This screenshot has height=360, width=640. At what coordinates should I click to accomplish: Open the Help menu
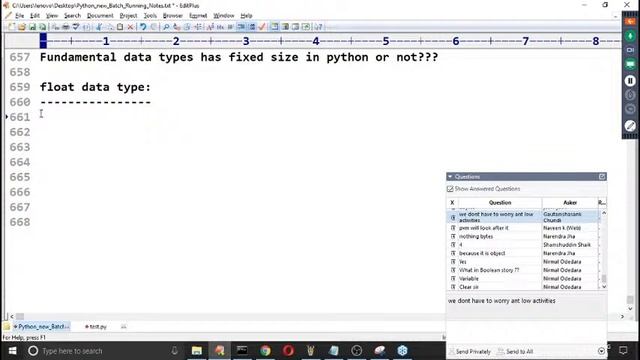[246, 16]
